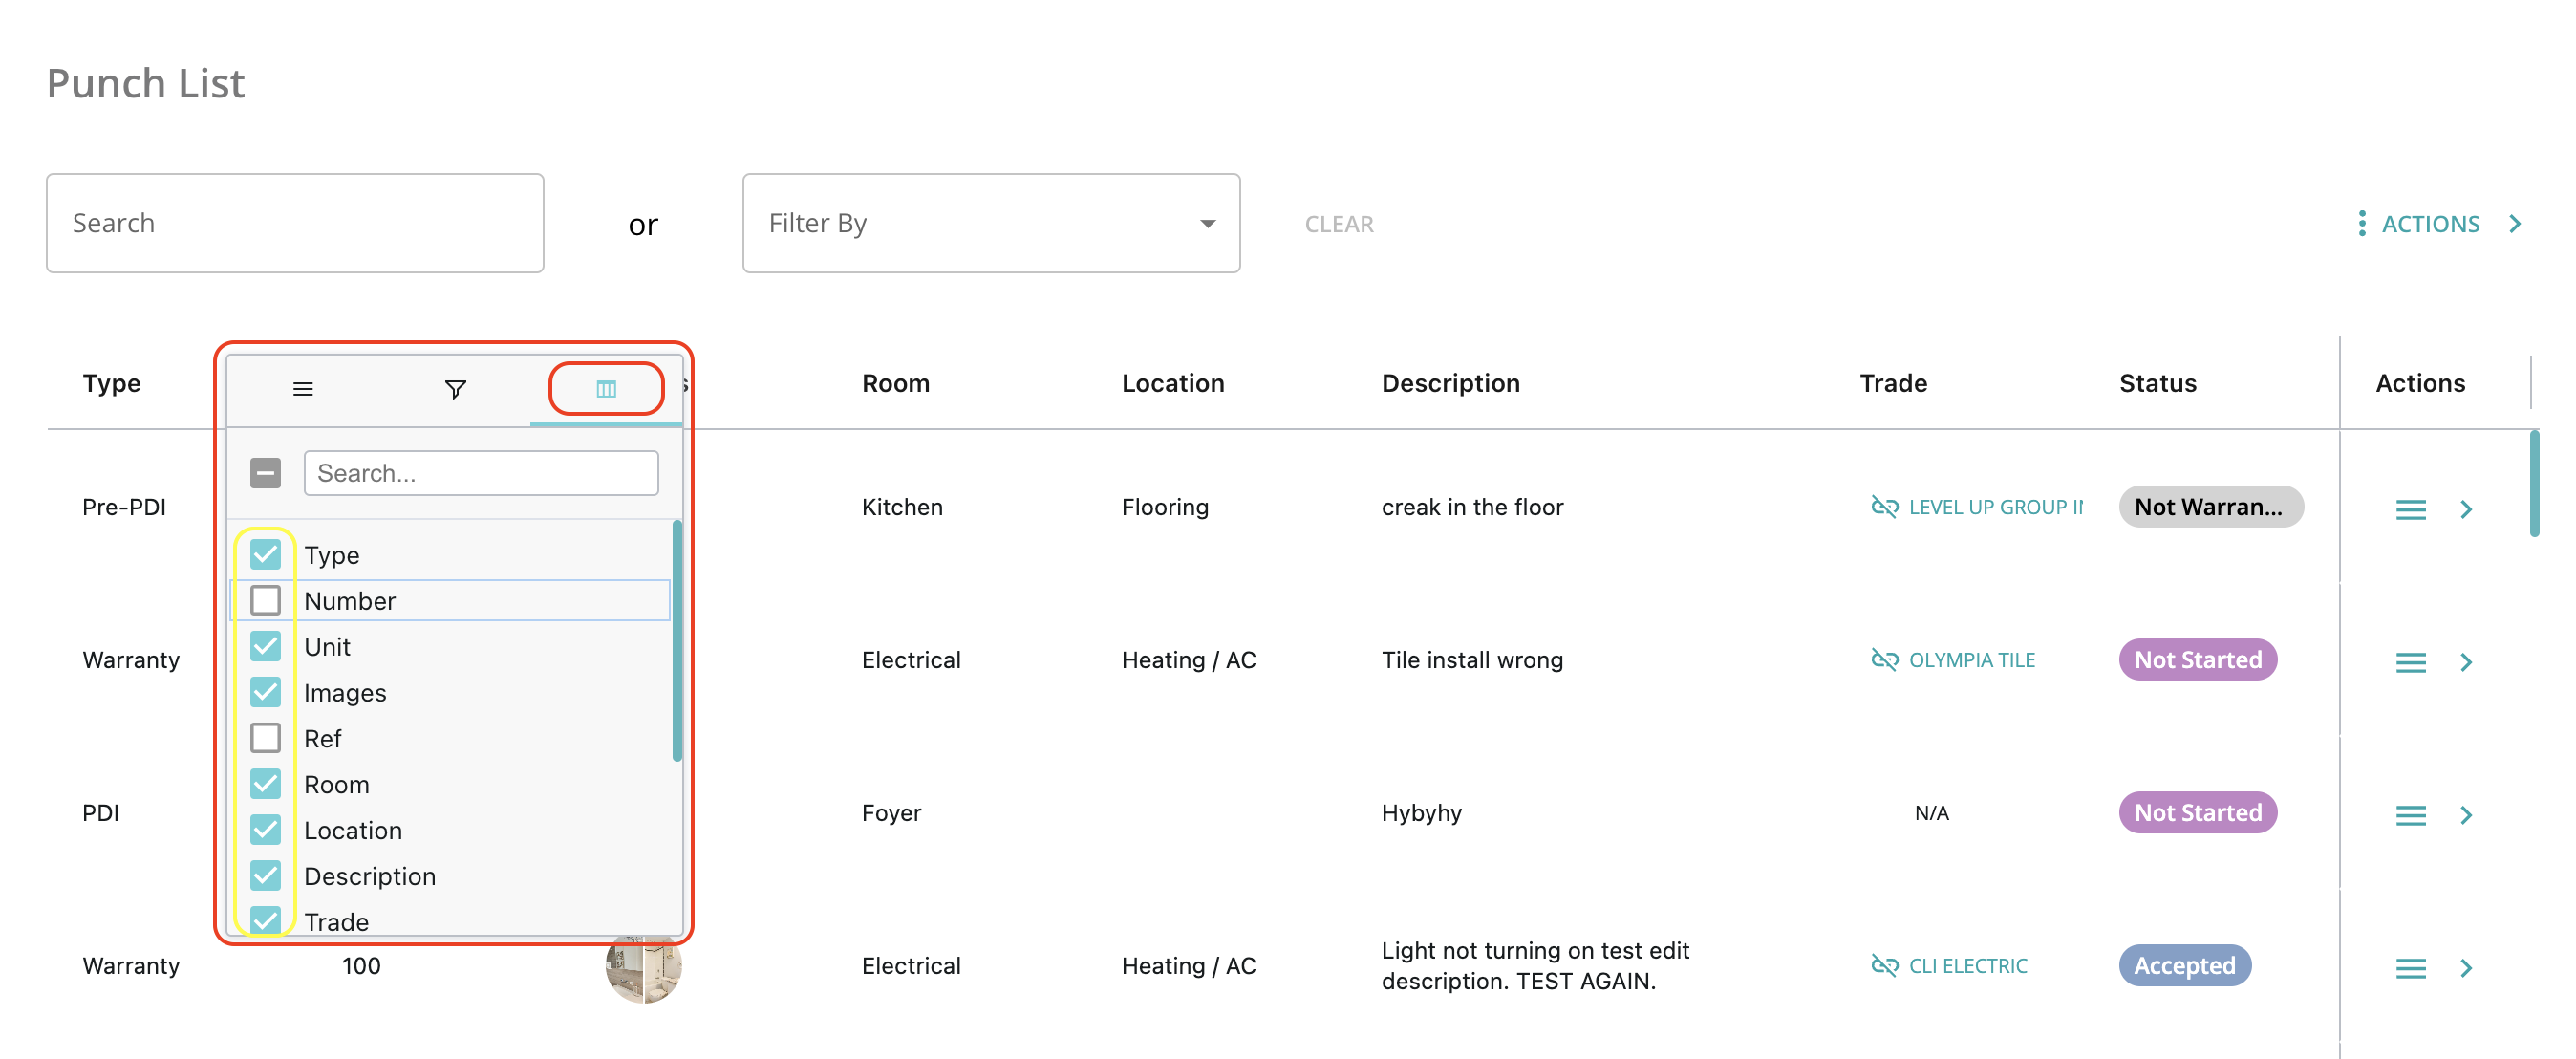Click the column chooser scrollbar
This screenshot has height=1059, width=2576.
coord(677,640)
